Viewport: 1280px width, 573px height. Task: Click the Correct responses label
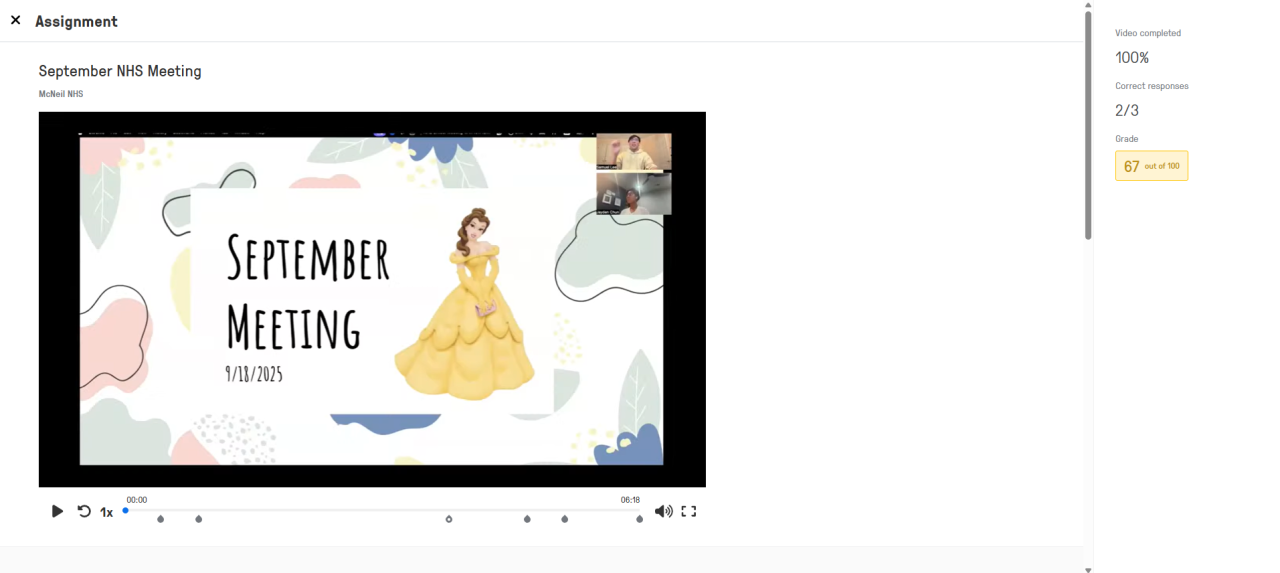tap(1152, 86)
